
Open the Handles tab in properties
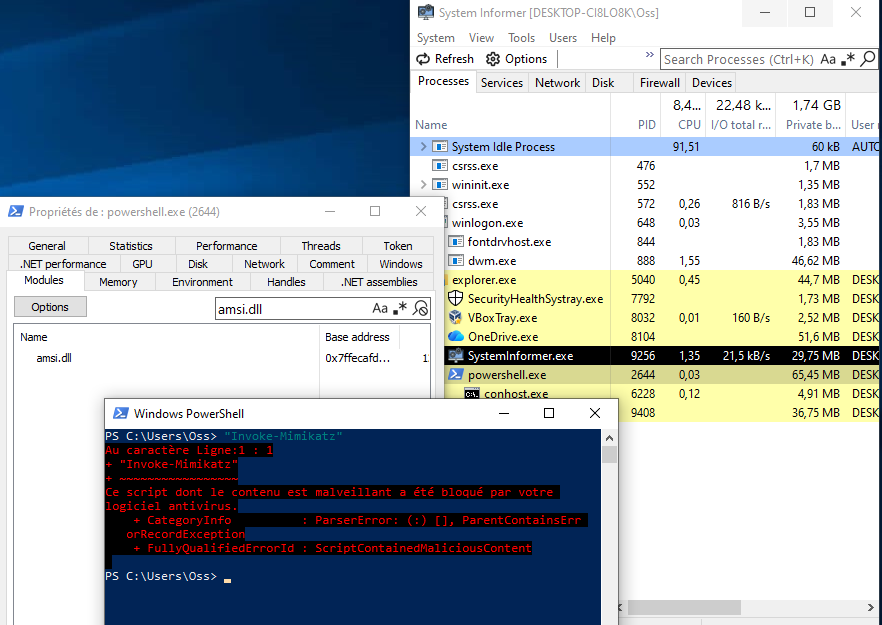286,282
